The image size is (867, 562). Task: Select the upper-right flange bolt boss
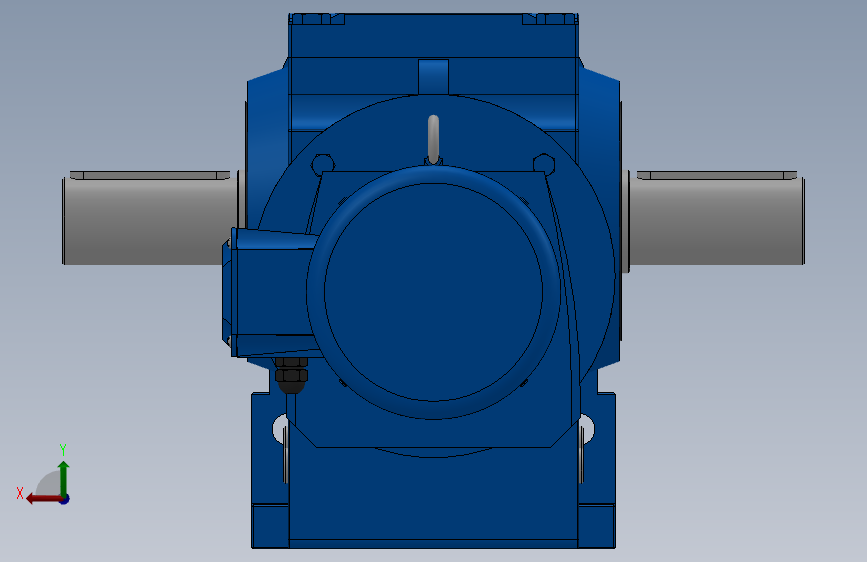pyautogui.click(x=544, y=164)
